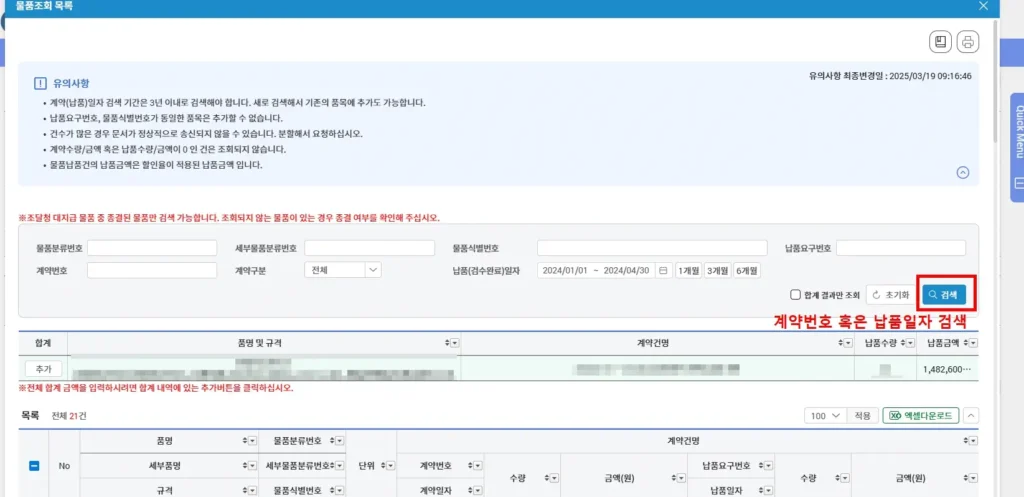Click the 검색 search button
This screenshot has width=1024, height=497.
[942, 295]
